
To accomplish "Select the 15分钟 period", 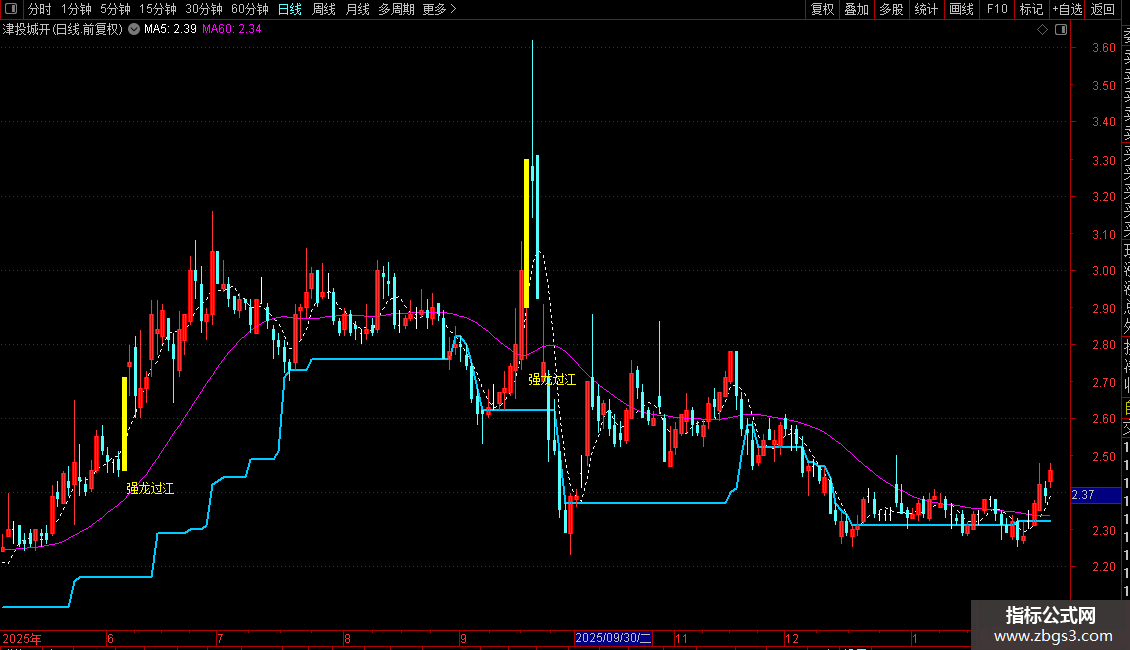I will coord(158,9).
